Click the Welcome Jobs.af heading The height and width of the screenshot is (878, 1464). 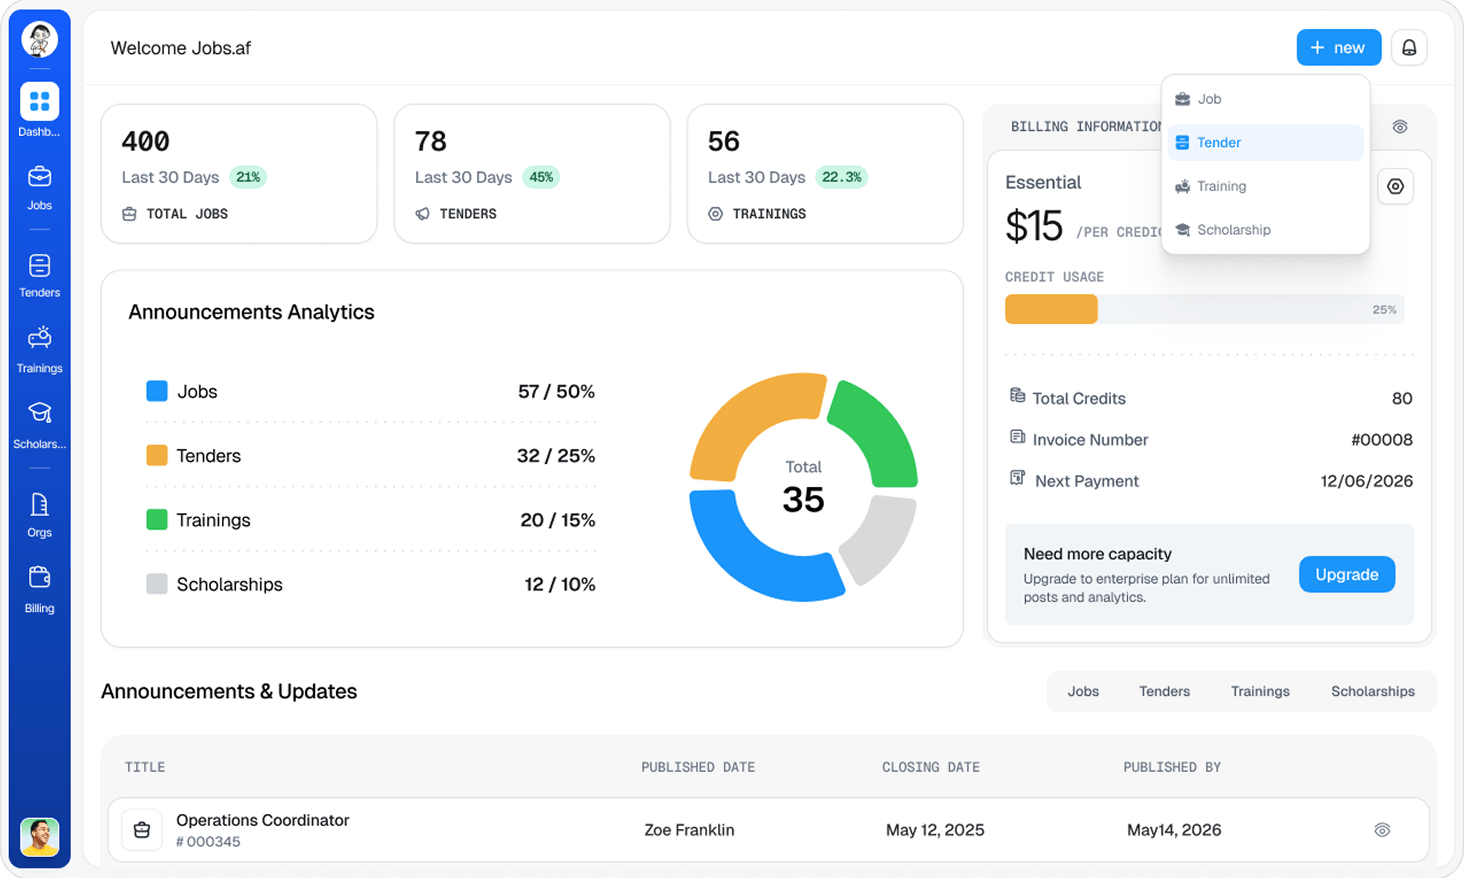click(180, 48)
